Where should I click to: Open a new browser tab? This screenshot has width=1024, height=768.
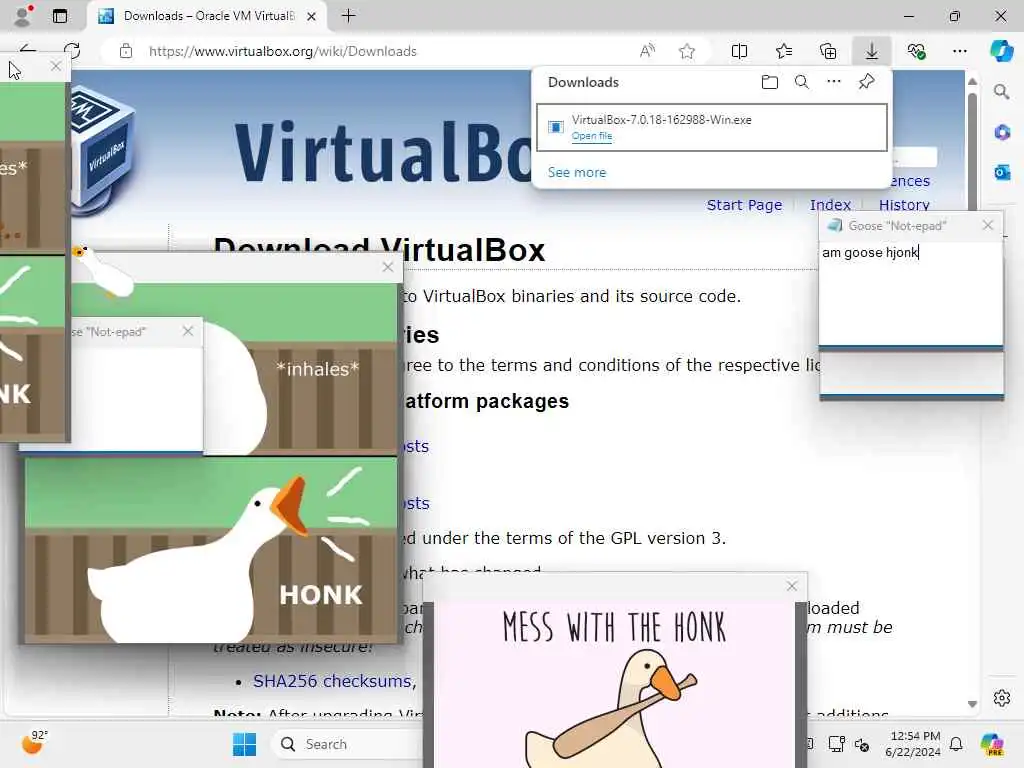coord(349,16)
